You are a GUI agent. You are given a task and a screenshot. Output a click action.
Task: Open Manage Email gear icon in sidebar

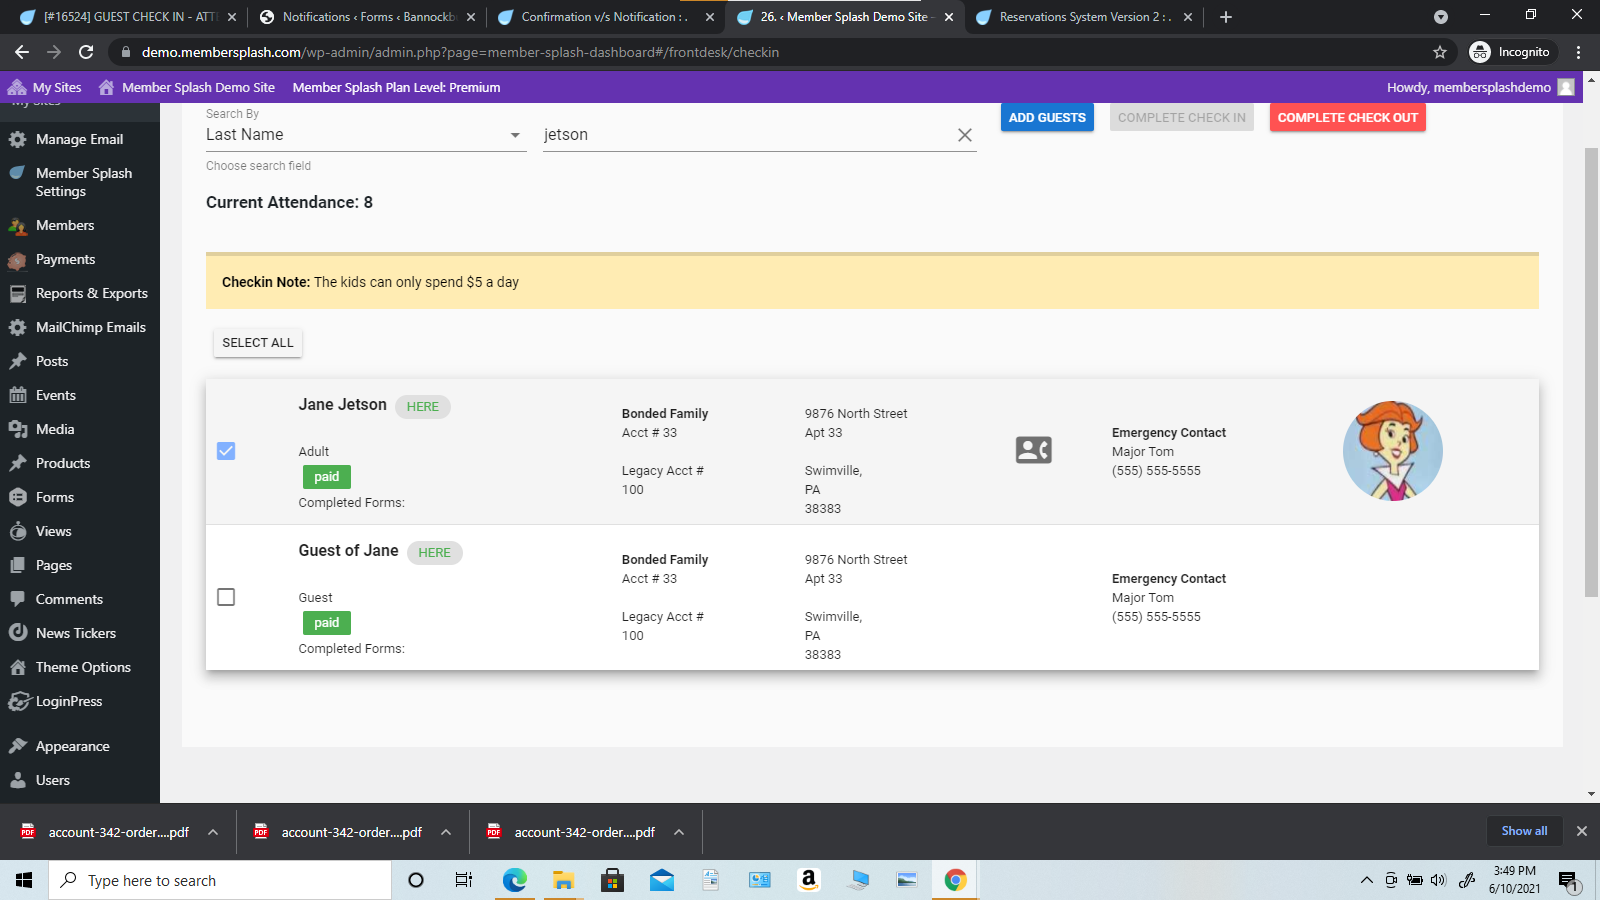(17, 139)
